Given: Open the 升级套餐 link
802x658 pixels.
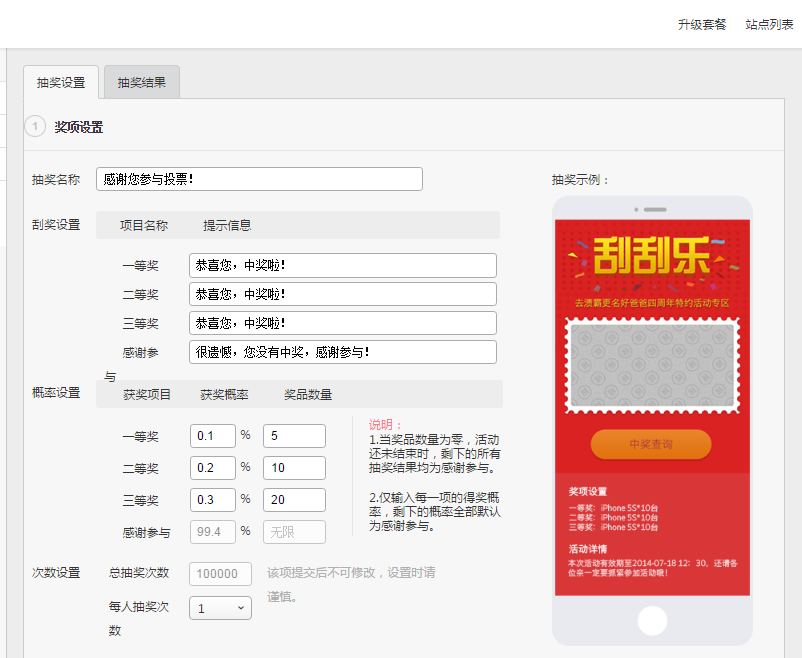Looking at the screenshot, I should [702, 24].
